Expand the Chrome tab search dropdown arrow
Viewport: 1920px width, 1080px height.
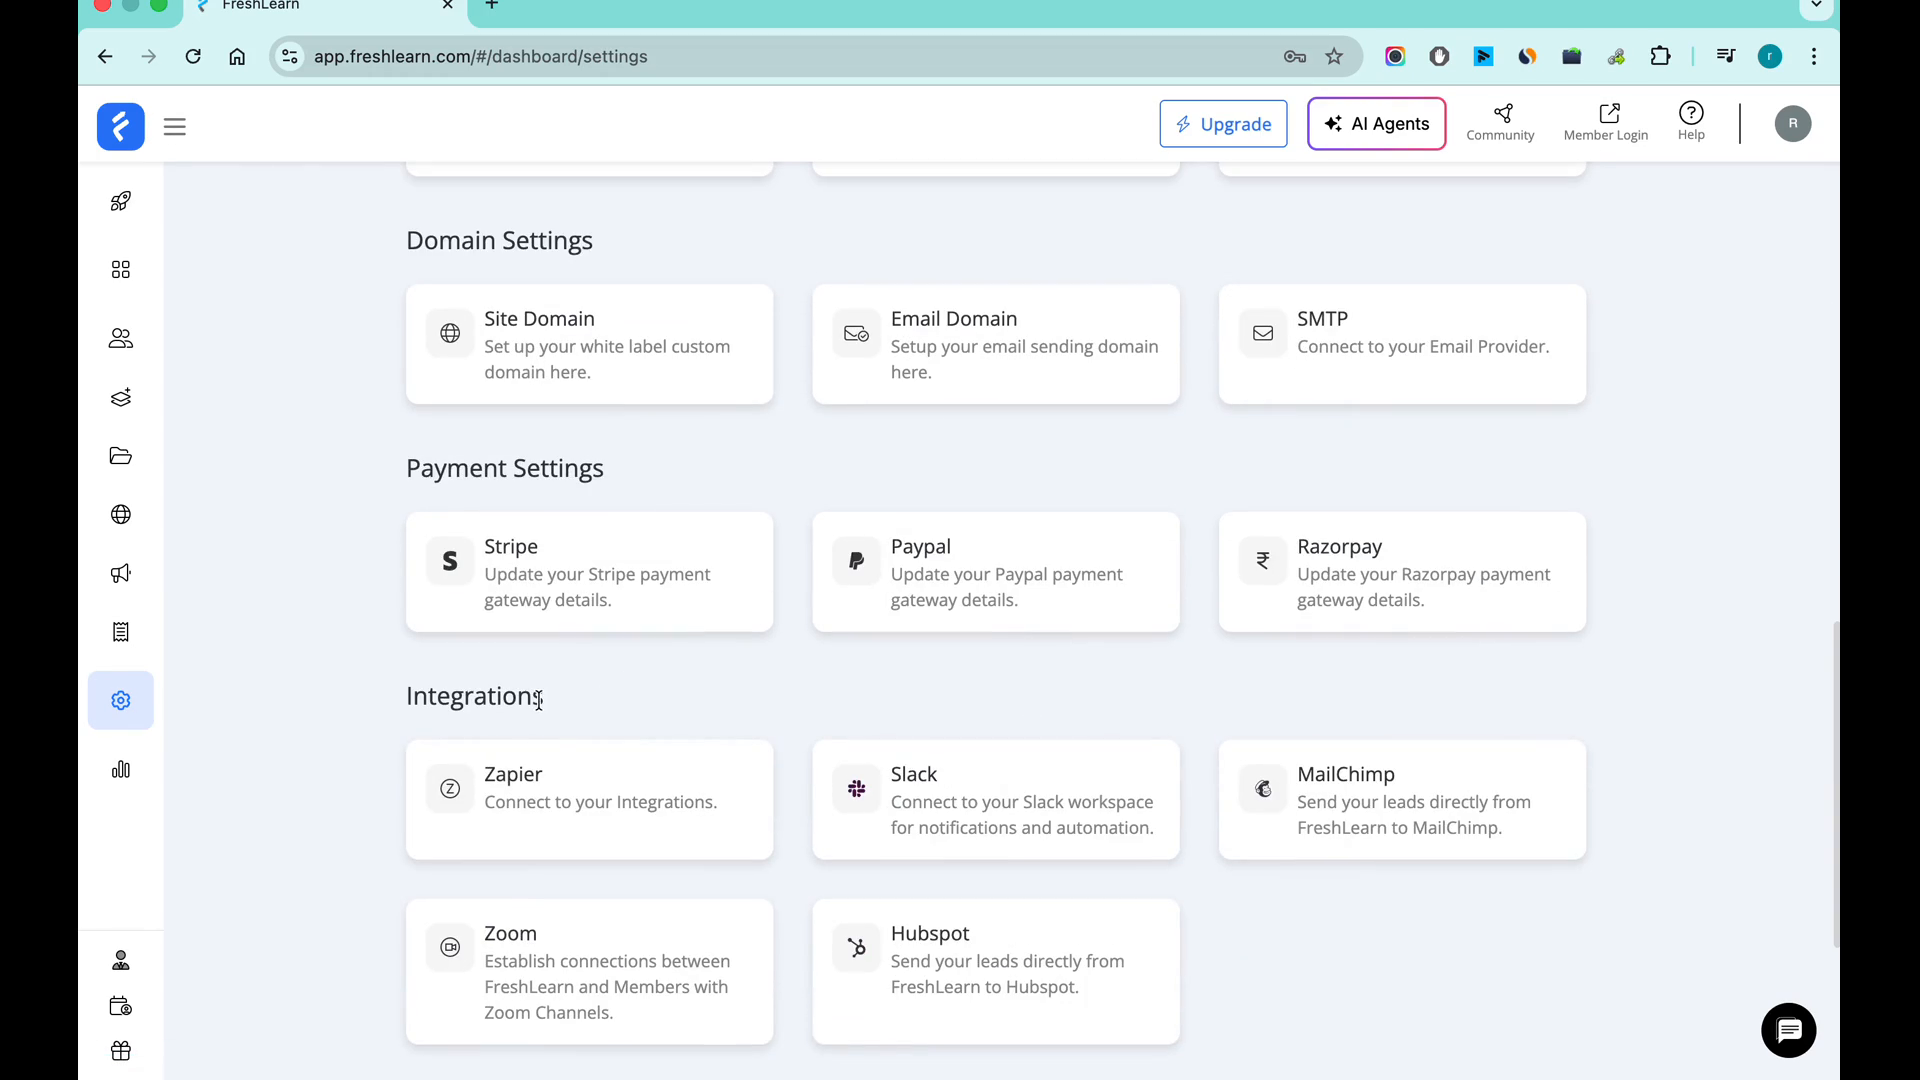coord(1816,5)
